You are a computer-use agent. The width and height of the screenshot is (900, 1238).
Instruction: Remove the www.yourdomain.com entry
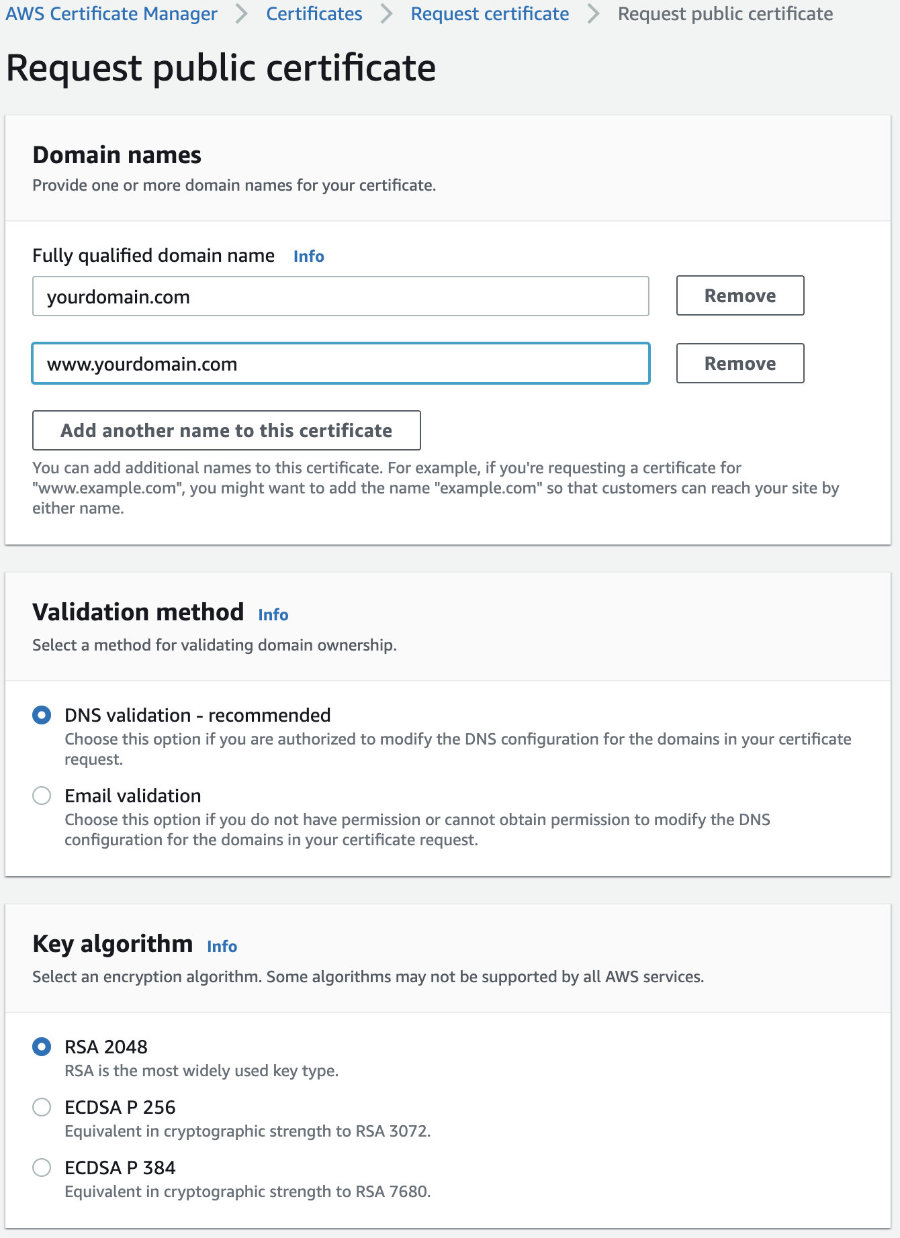[x=740, y=363]
